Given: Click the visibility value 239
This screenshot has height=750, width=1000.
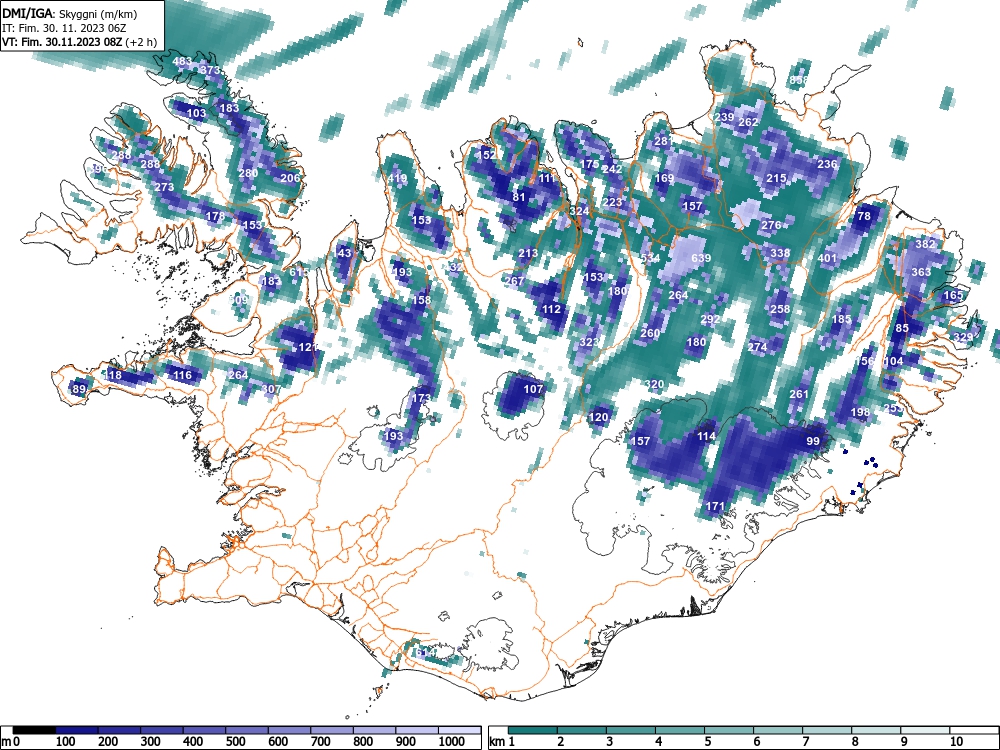Looking at the screenshot, I should [724, 117].
